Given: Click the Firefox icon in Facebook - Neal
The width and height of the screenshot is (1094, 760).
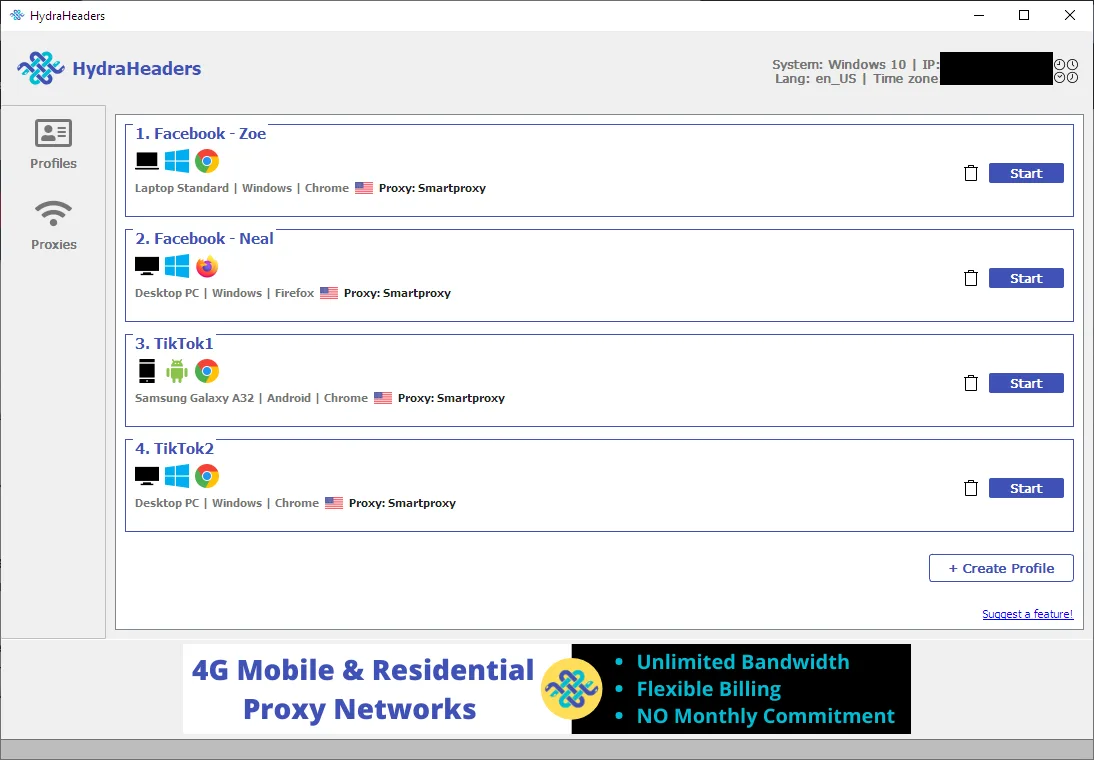Looking at the screenshot, I should pyautogui.click(x=207, y=266).
